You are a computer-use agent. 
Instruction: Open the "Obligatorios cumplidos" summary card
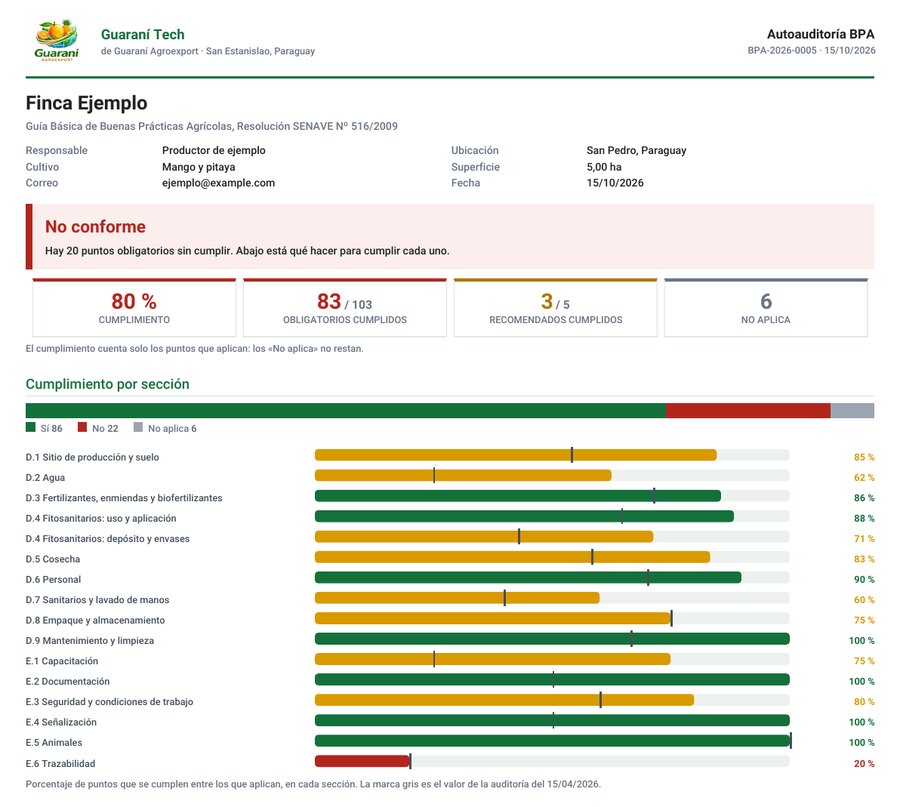344,308
